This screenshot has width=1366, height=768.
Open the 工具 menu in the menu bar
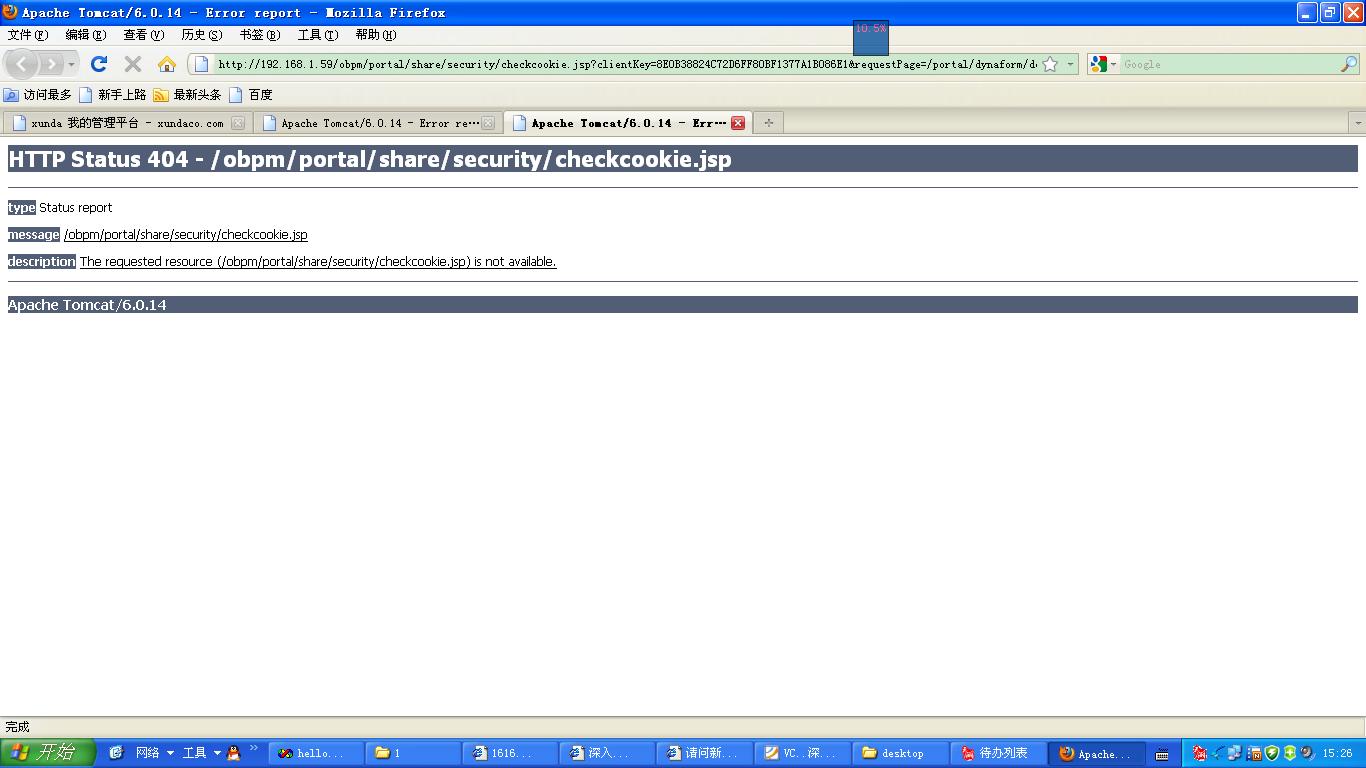(x=317, y=35)
